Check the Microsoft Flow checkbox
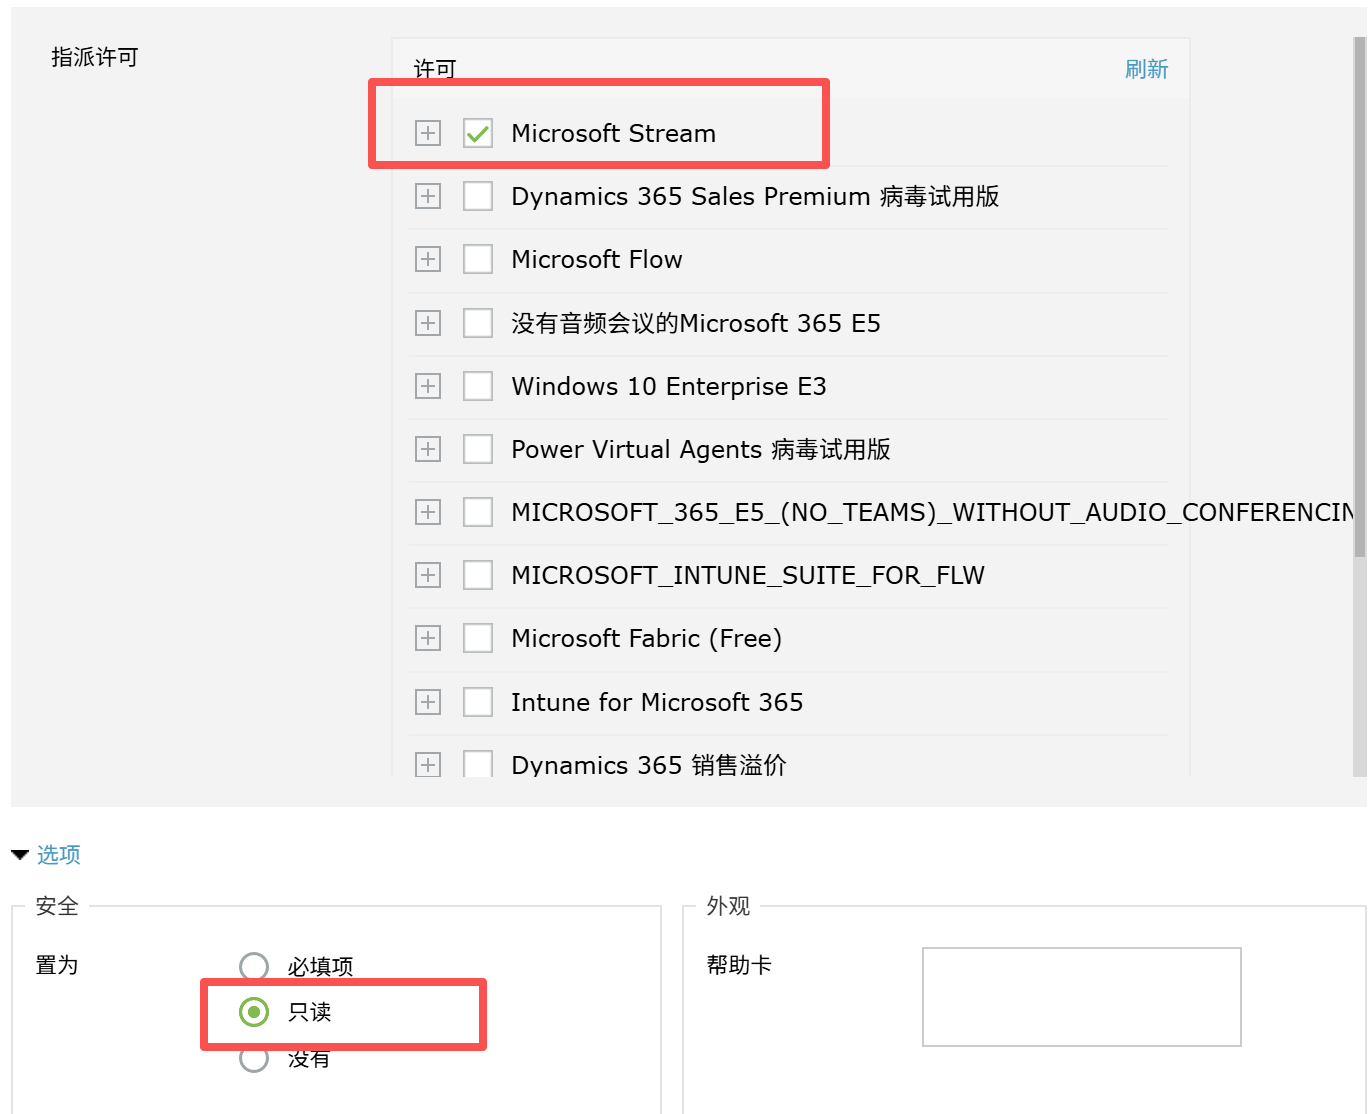 pyautogui.click(x=478, y=259)
